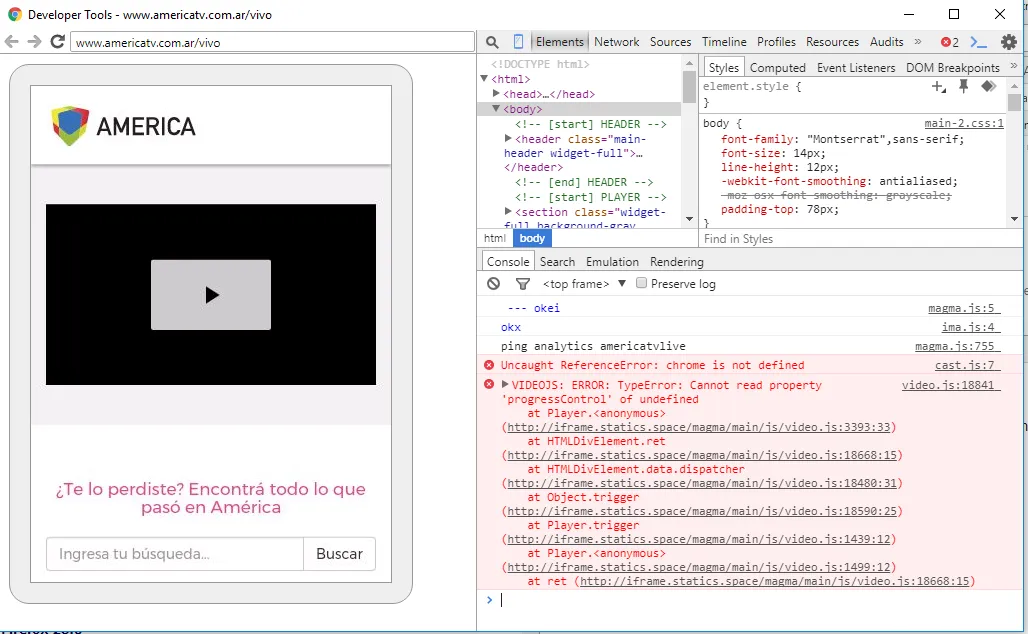This screenshot has width=1028, height=634.
Task: Open the Event Listeners tab
Action: 856,68
